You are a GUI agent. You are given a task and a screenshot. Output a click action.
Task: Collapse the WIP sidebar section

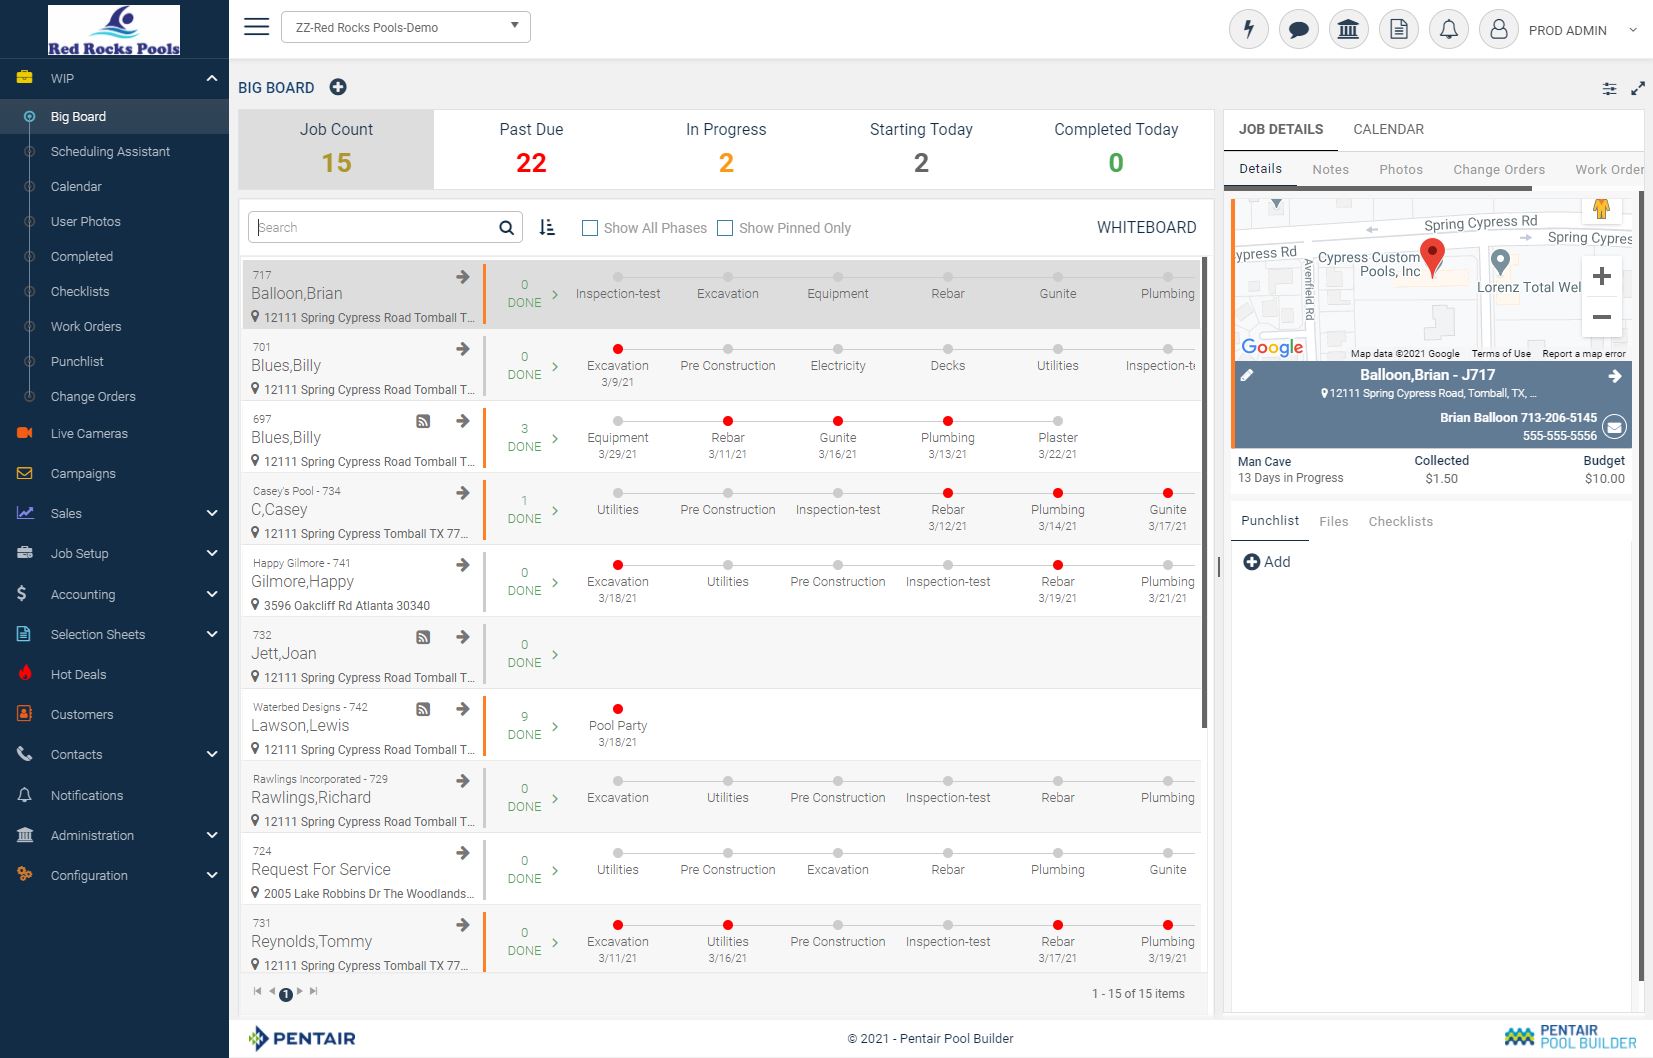(211, 78)
